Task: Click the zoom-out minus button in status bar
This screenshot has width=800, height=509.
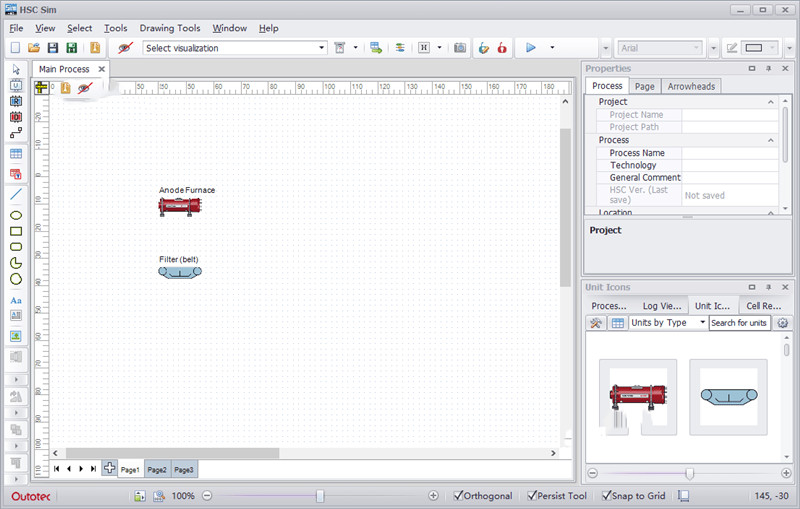Action: pos(207,495)
